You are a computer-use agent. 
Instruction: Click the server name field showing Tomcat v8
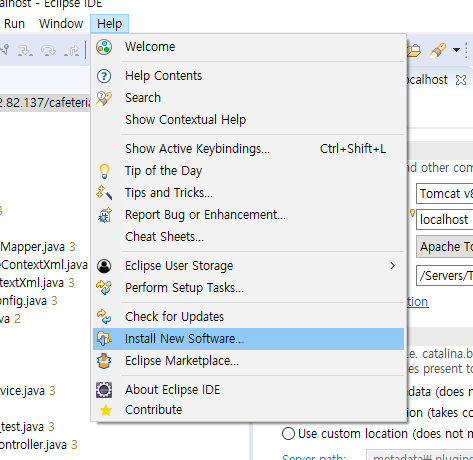[445, 193]
